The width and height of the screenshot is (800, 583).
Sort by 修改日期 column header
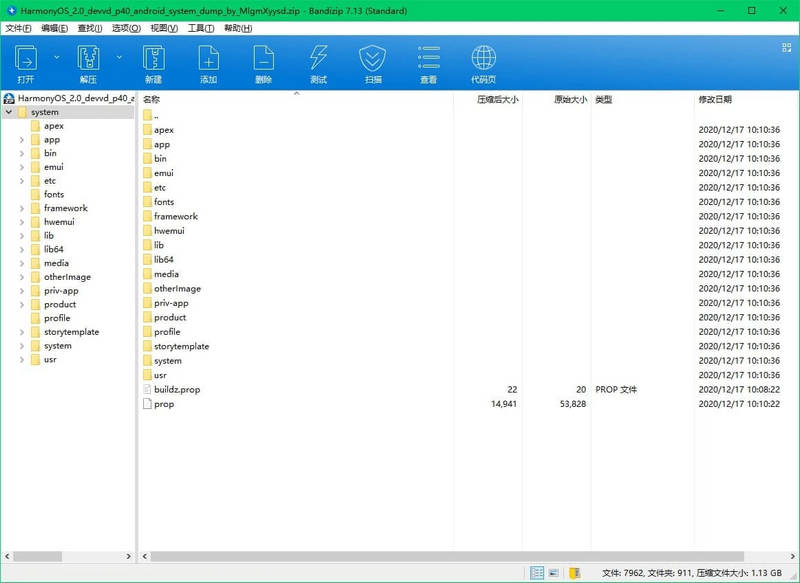pos(715,100)
